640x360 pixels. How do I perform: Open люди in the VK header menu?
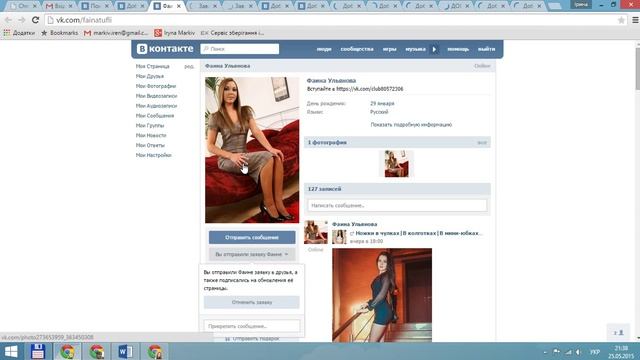click(324, 49)
